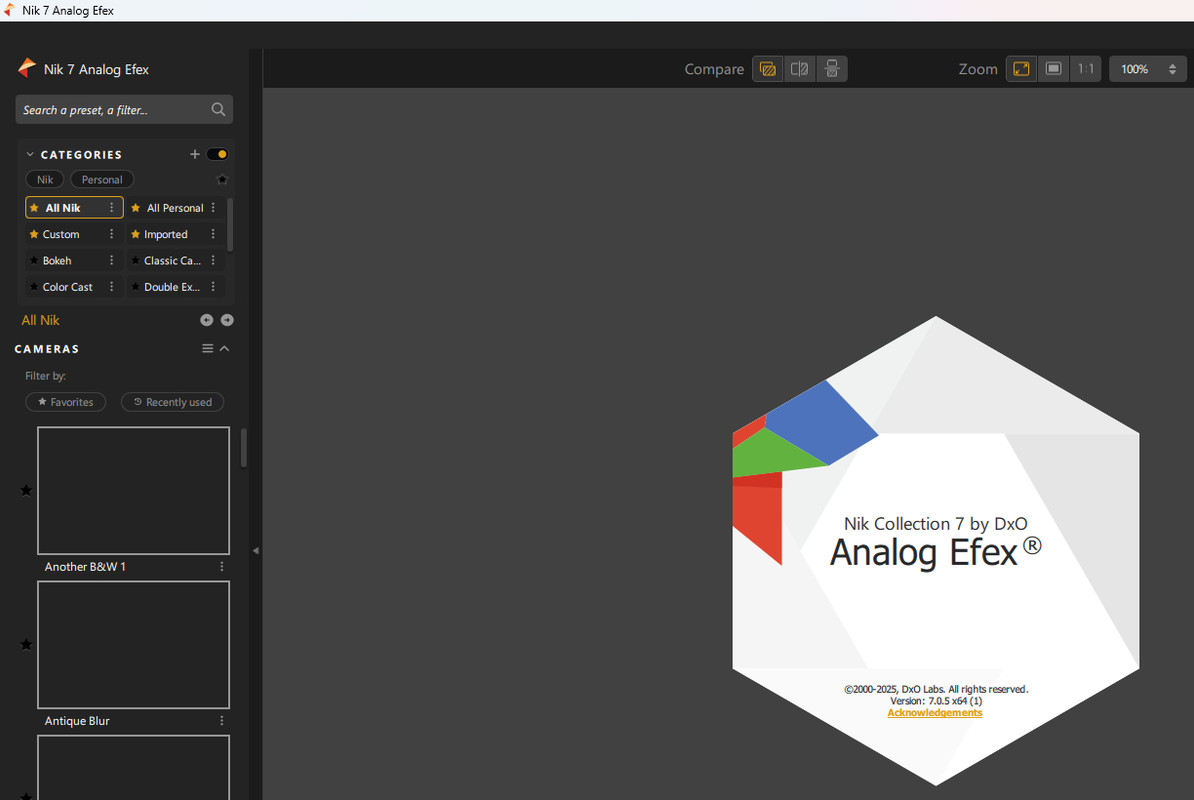Image resolution: width=1194 pixels, height=800 pixels.
Task: Open the Imported category three-dot menu
Action: 213,234
